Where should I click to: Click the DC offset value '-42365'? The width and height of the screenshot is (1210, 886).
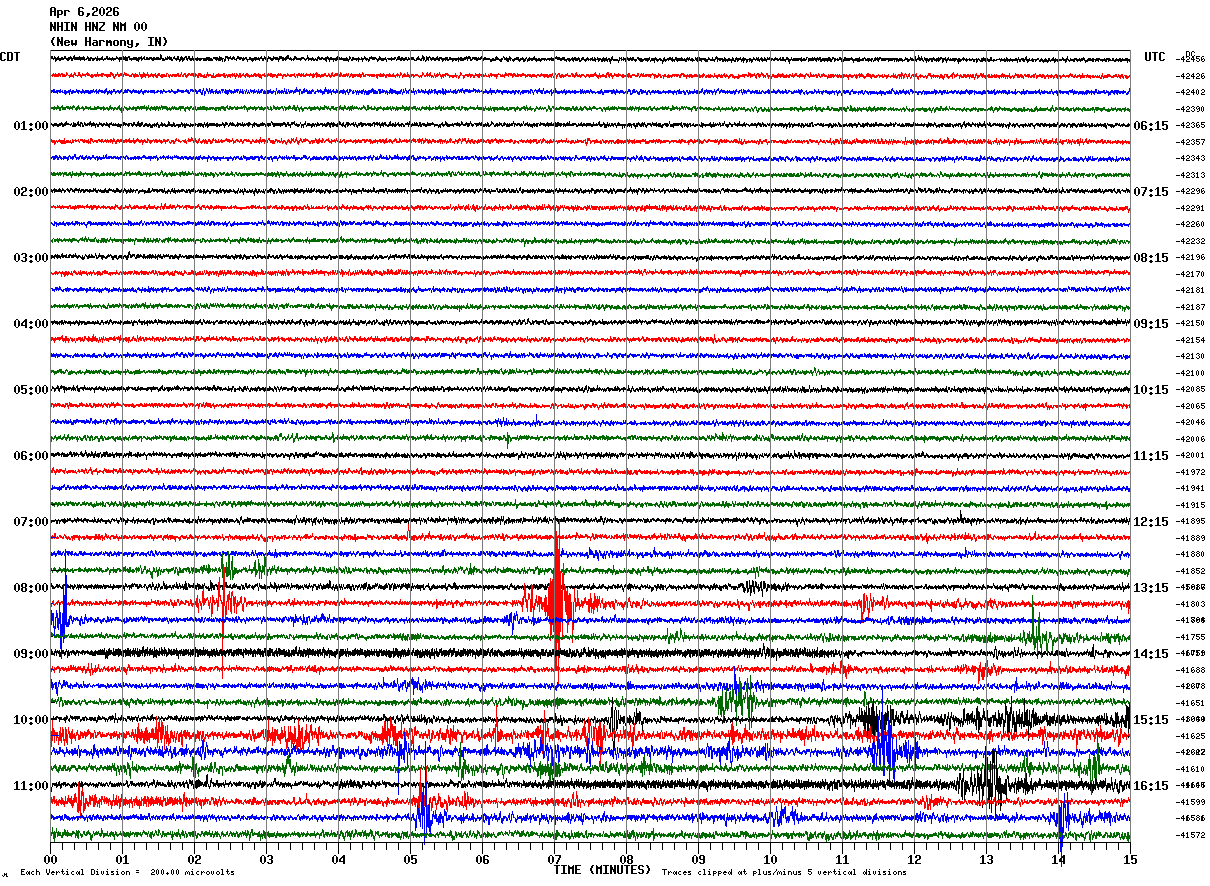click(x=1191, y=126)
